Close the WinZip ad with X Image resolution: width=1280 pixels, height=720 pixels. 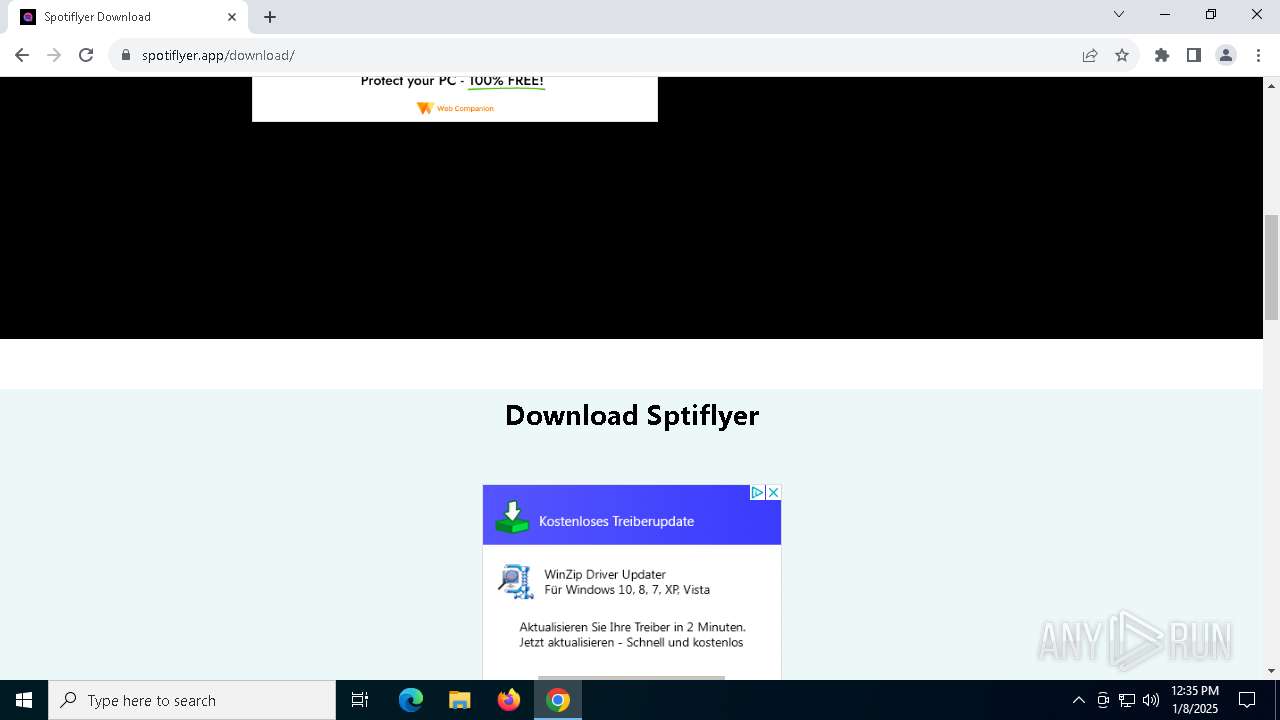click(773, 492)
